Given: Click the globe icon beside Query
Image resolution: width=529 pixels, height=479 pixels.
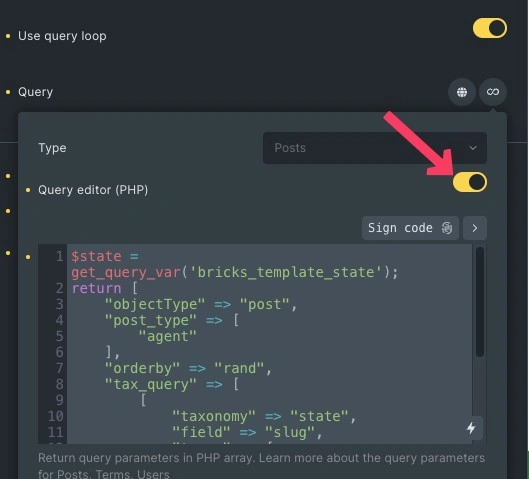Looking at the screenshot, I should coord(462,92).
